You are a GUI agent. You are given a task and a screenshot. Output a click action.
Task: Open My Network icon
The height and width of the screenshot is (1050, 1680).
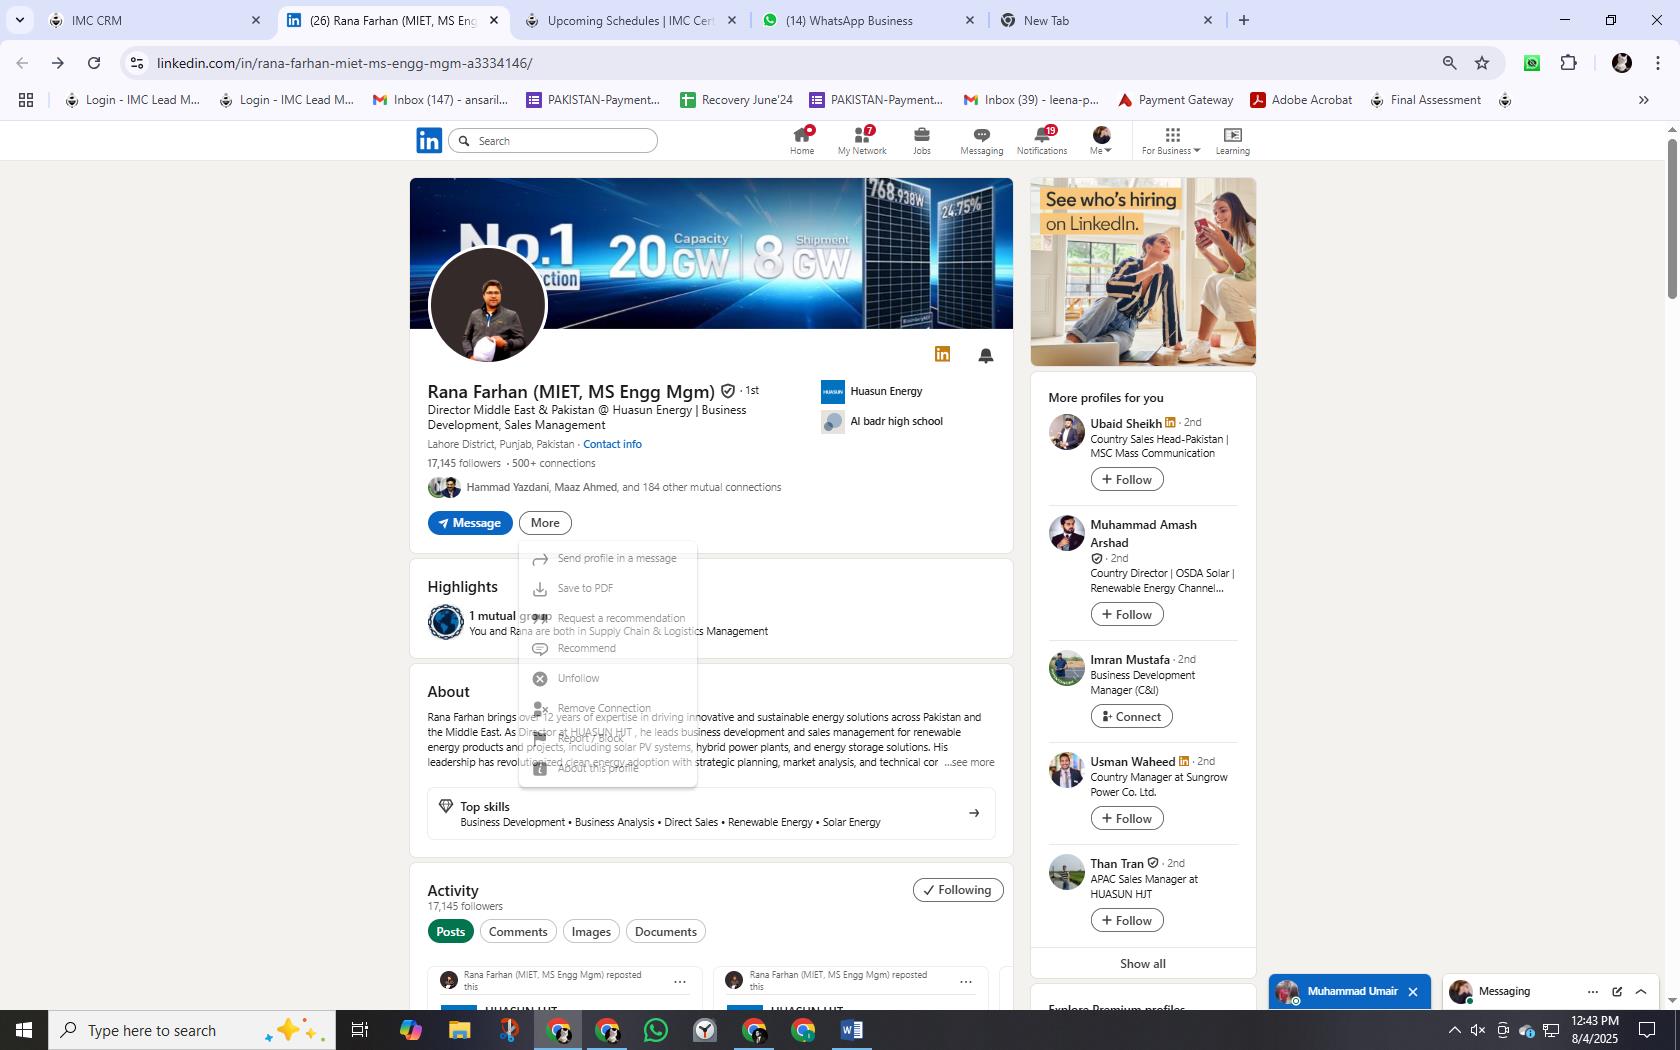tap(862, 140)
